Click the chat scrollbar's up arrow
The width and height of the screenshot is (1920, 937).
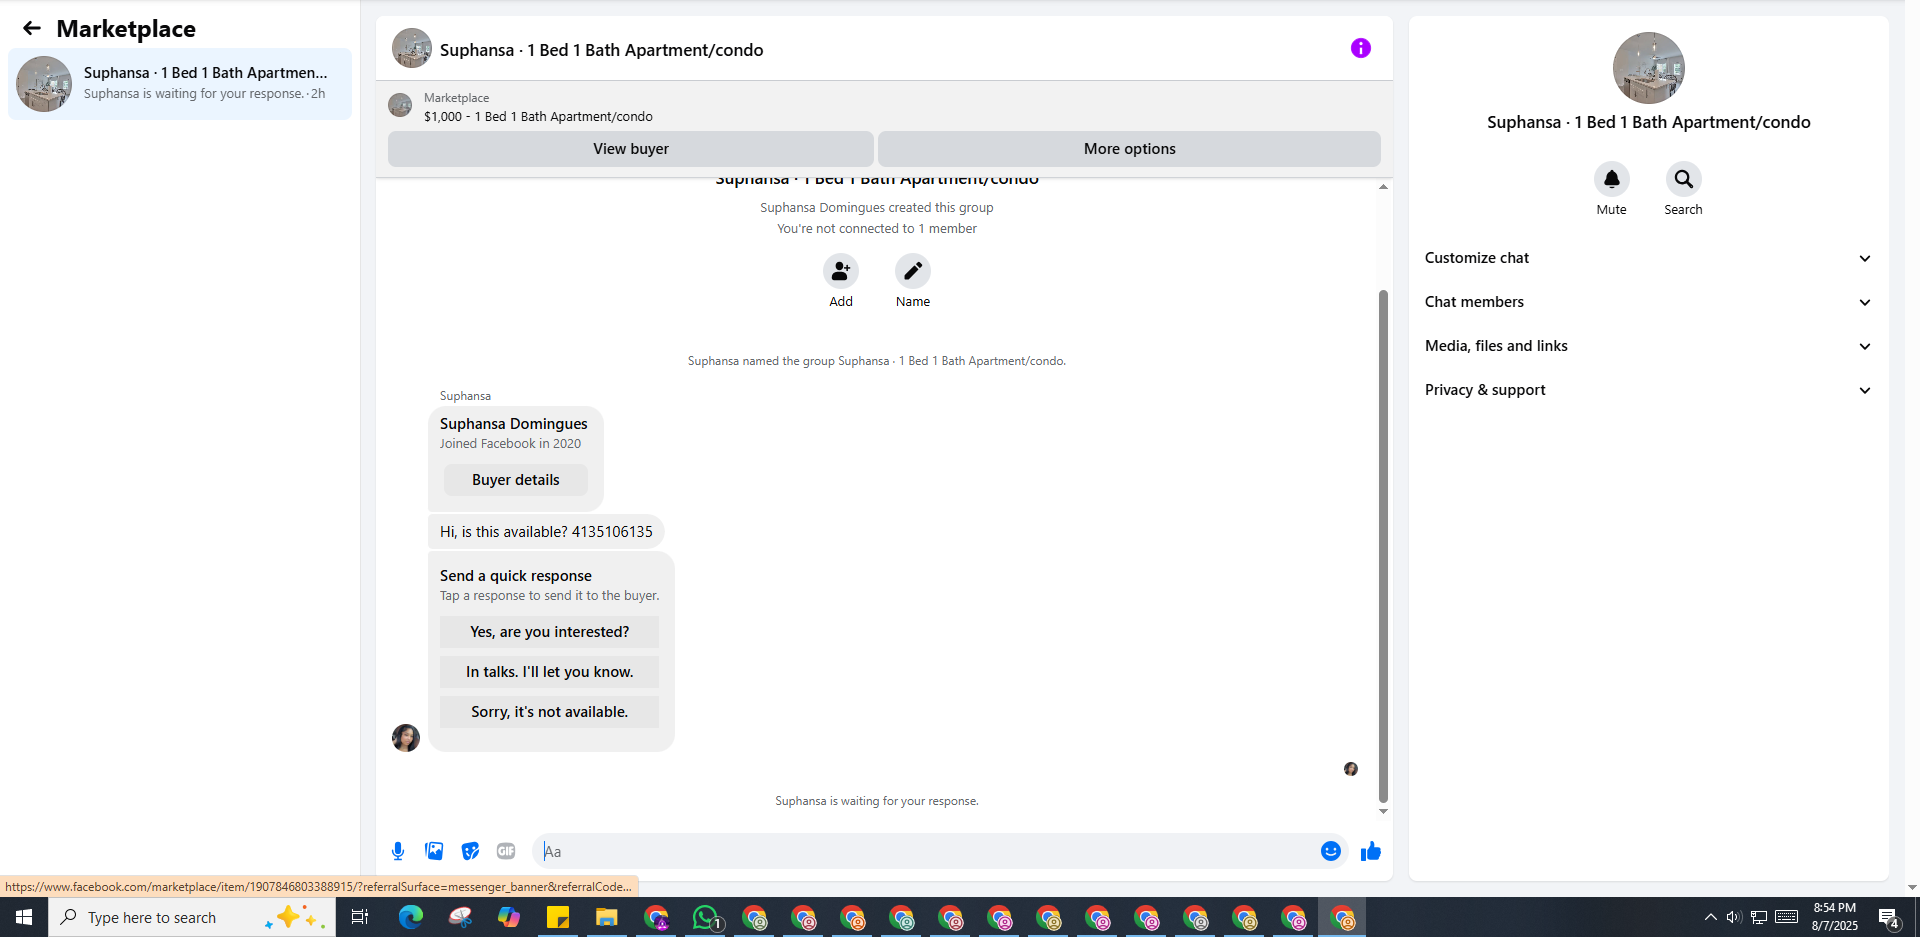[x=1383, y=187]
